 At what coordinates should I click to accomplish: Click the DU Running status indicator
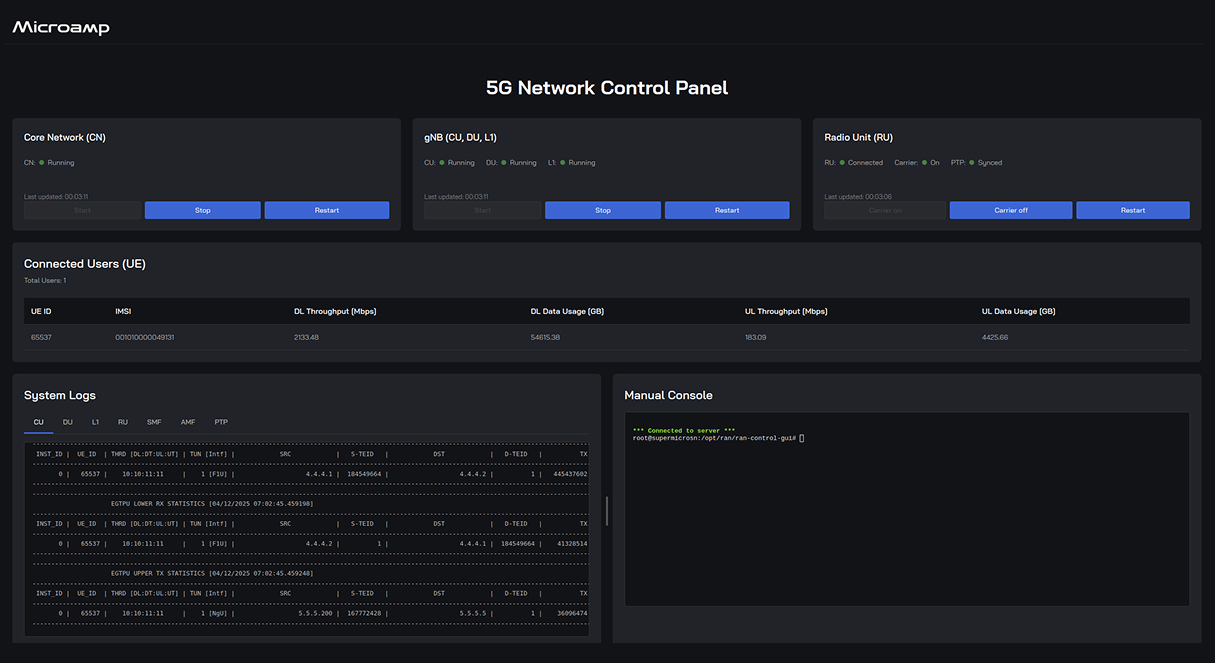503,162
